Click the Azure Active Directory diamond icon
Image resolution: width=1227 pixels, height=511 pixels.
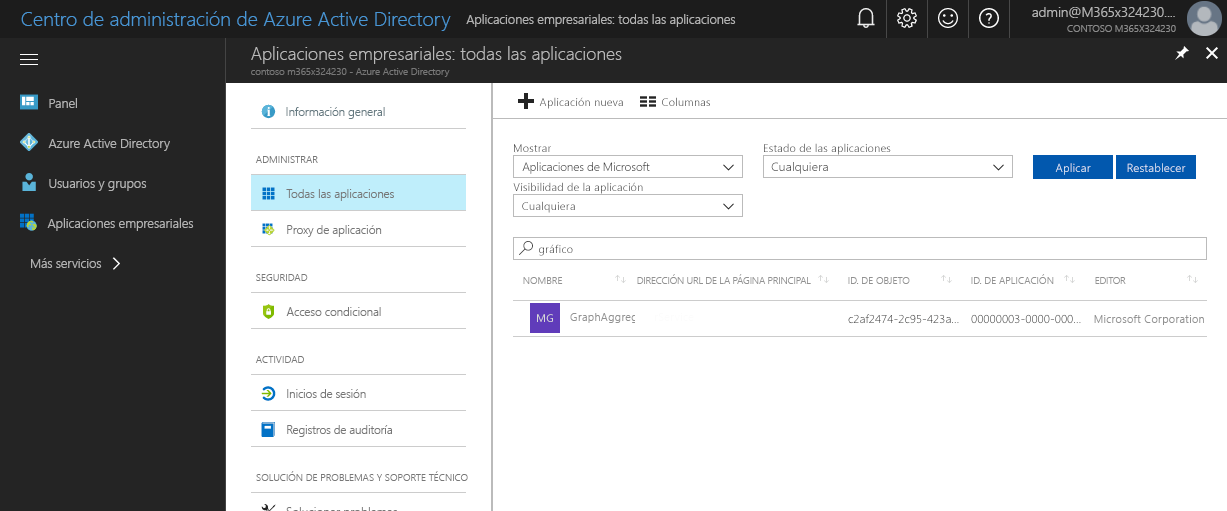[x=29, y=143]
